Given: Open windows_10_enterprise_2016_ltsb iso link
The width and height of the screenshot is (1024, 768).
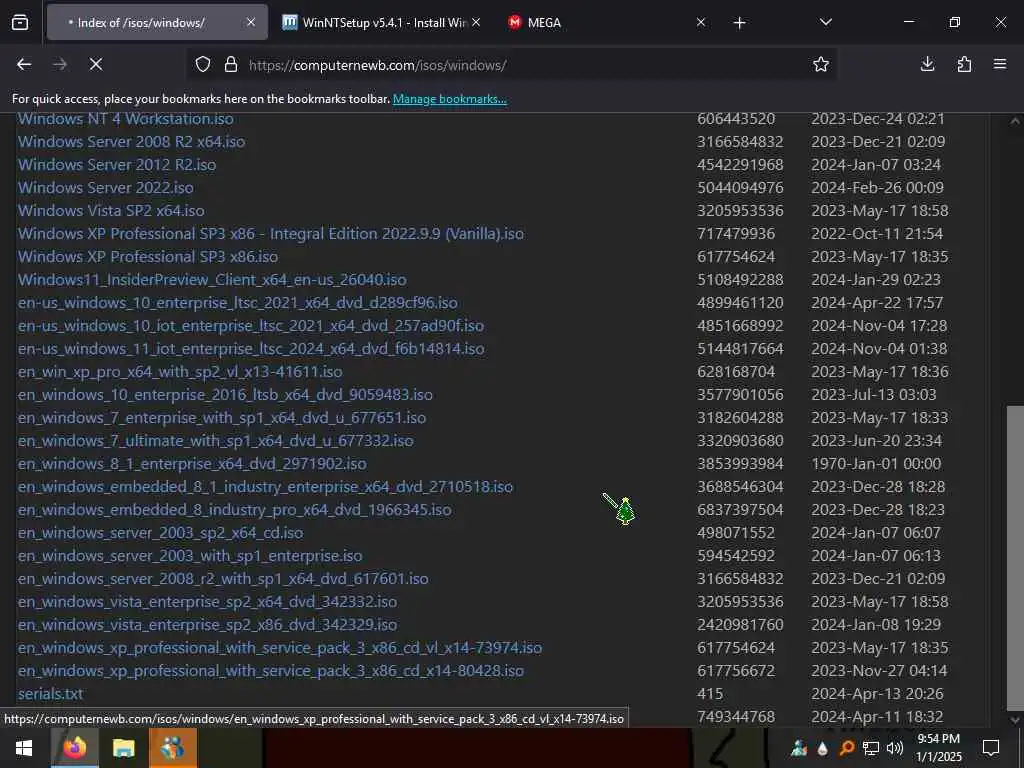Looking at the screenshot, I should pos(225,394).
